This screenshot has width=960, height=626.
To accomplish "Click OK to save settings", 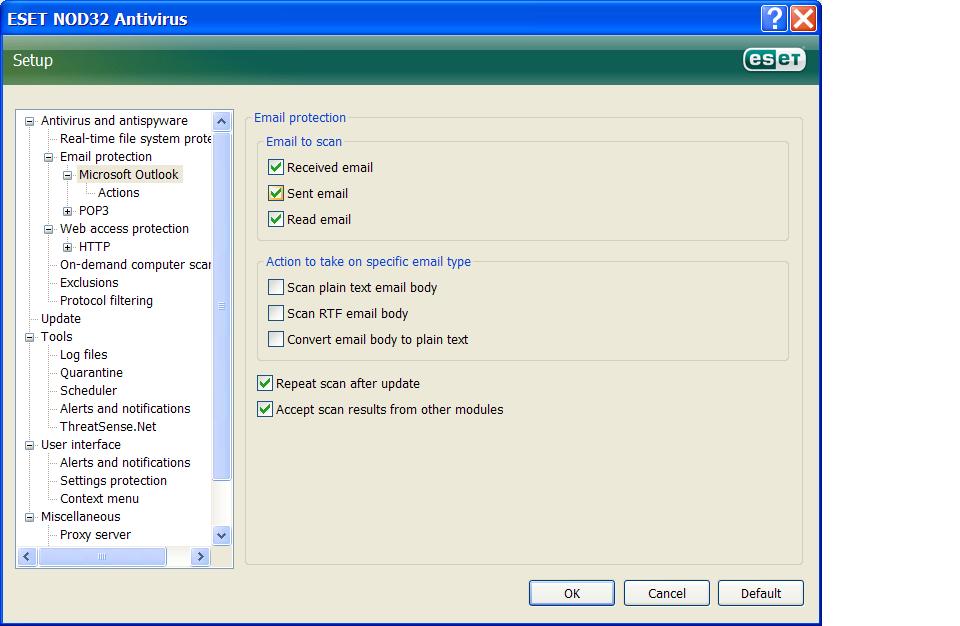I will tap(572, 593).
